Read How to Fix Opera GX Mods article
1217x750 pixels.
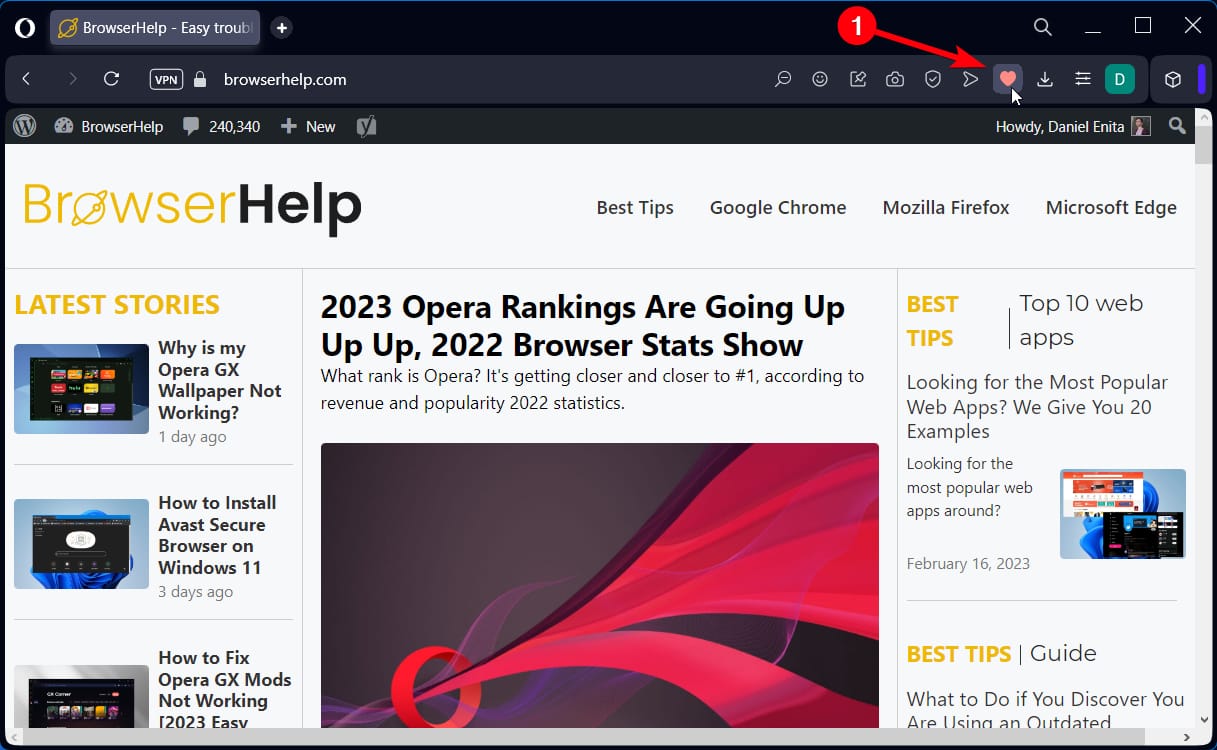click(x=225, y=690)
